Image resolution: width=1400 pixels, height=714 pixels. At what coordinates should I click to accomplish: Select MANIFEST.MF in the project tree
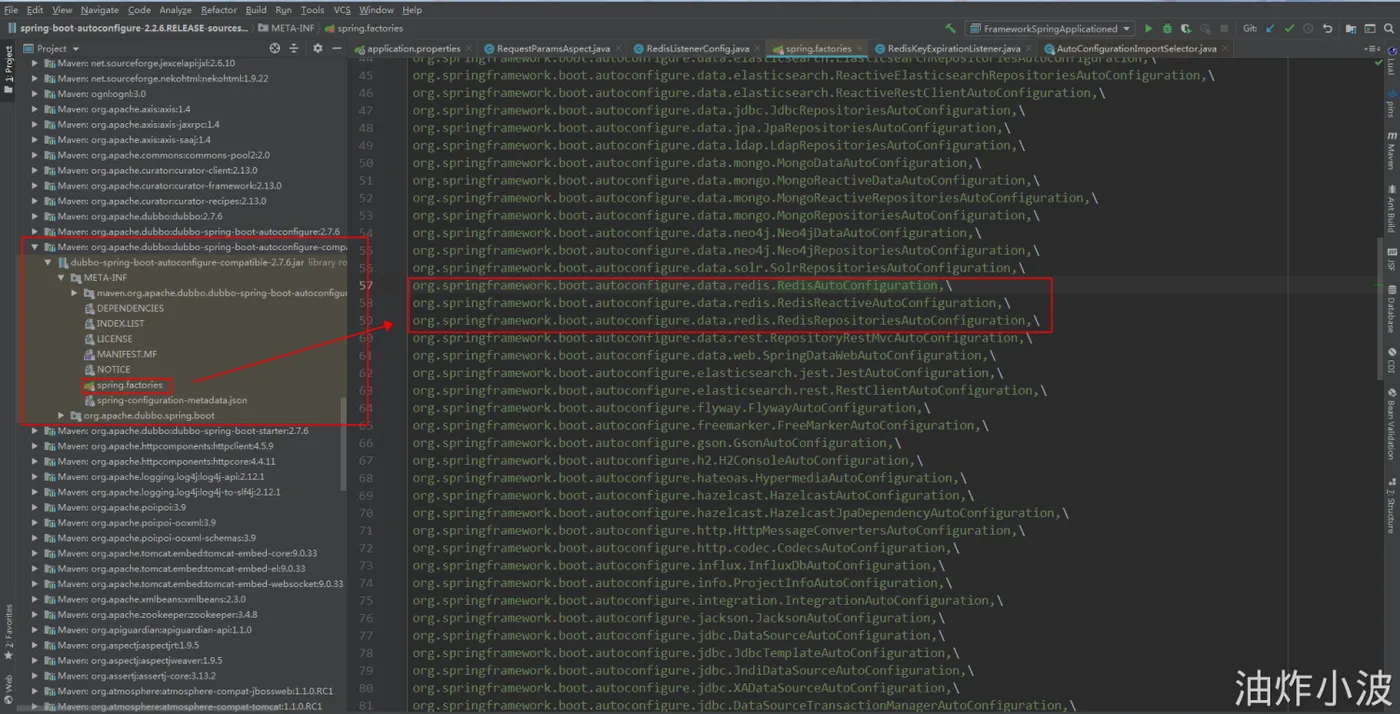pyautogui.click(x=126, y=354)
